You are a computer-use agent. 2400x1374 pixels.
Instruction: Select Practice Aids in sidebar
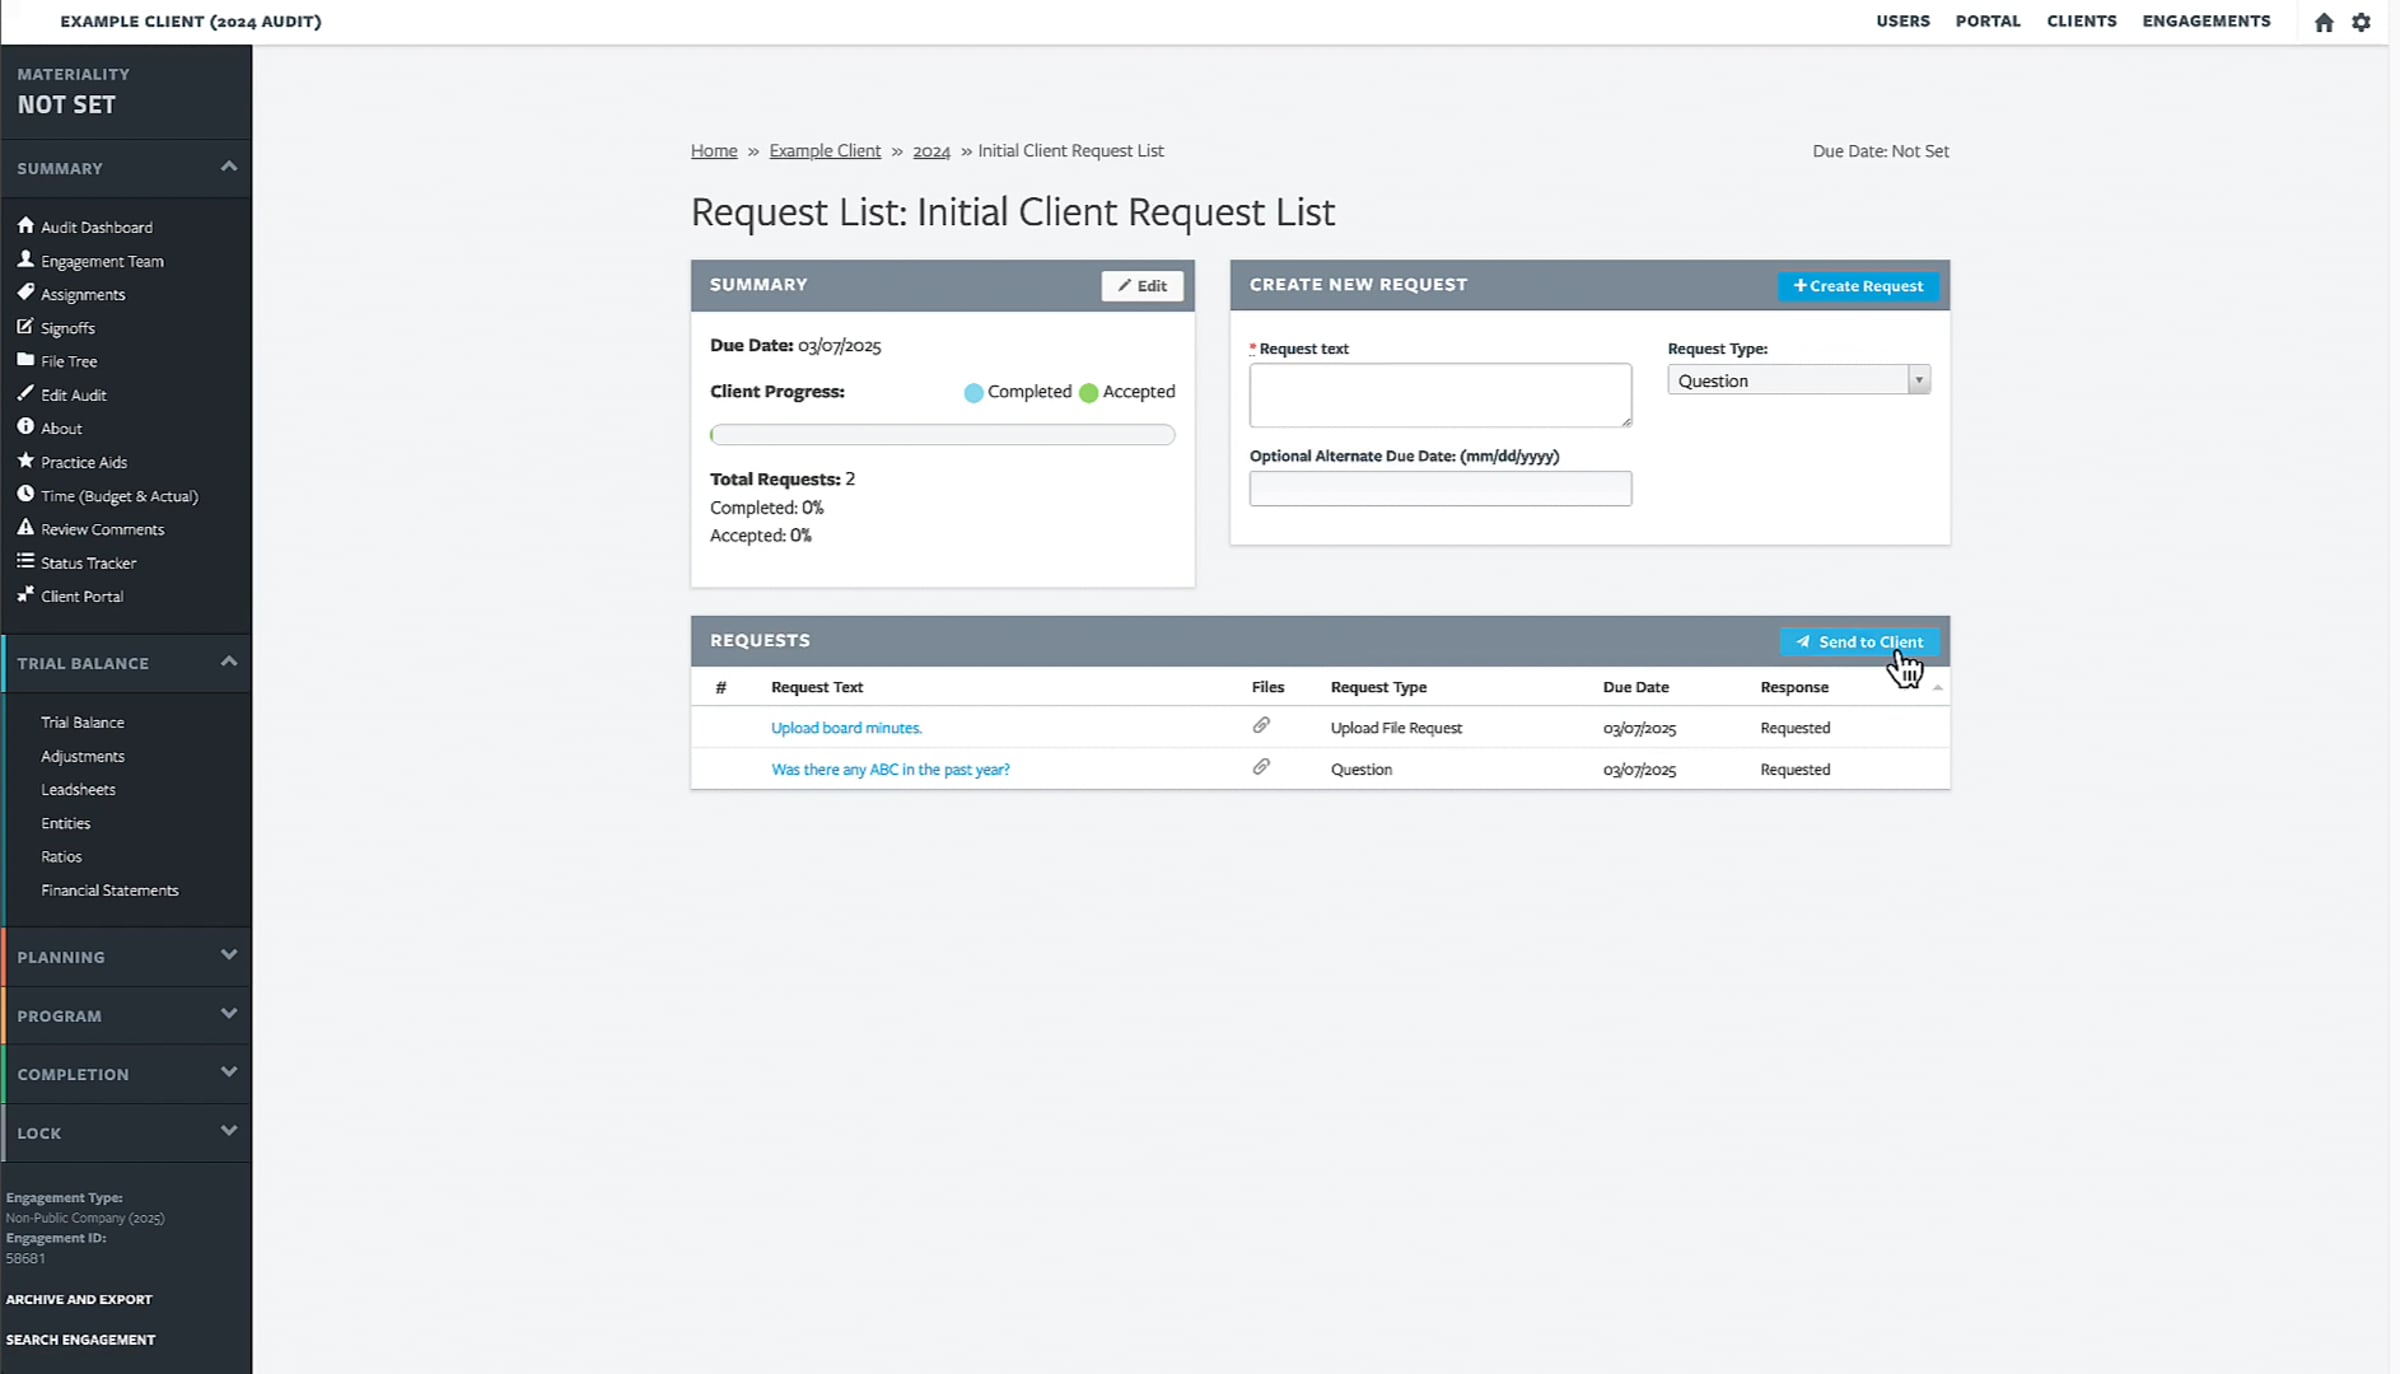point(83,461)
